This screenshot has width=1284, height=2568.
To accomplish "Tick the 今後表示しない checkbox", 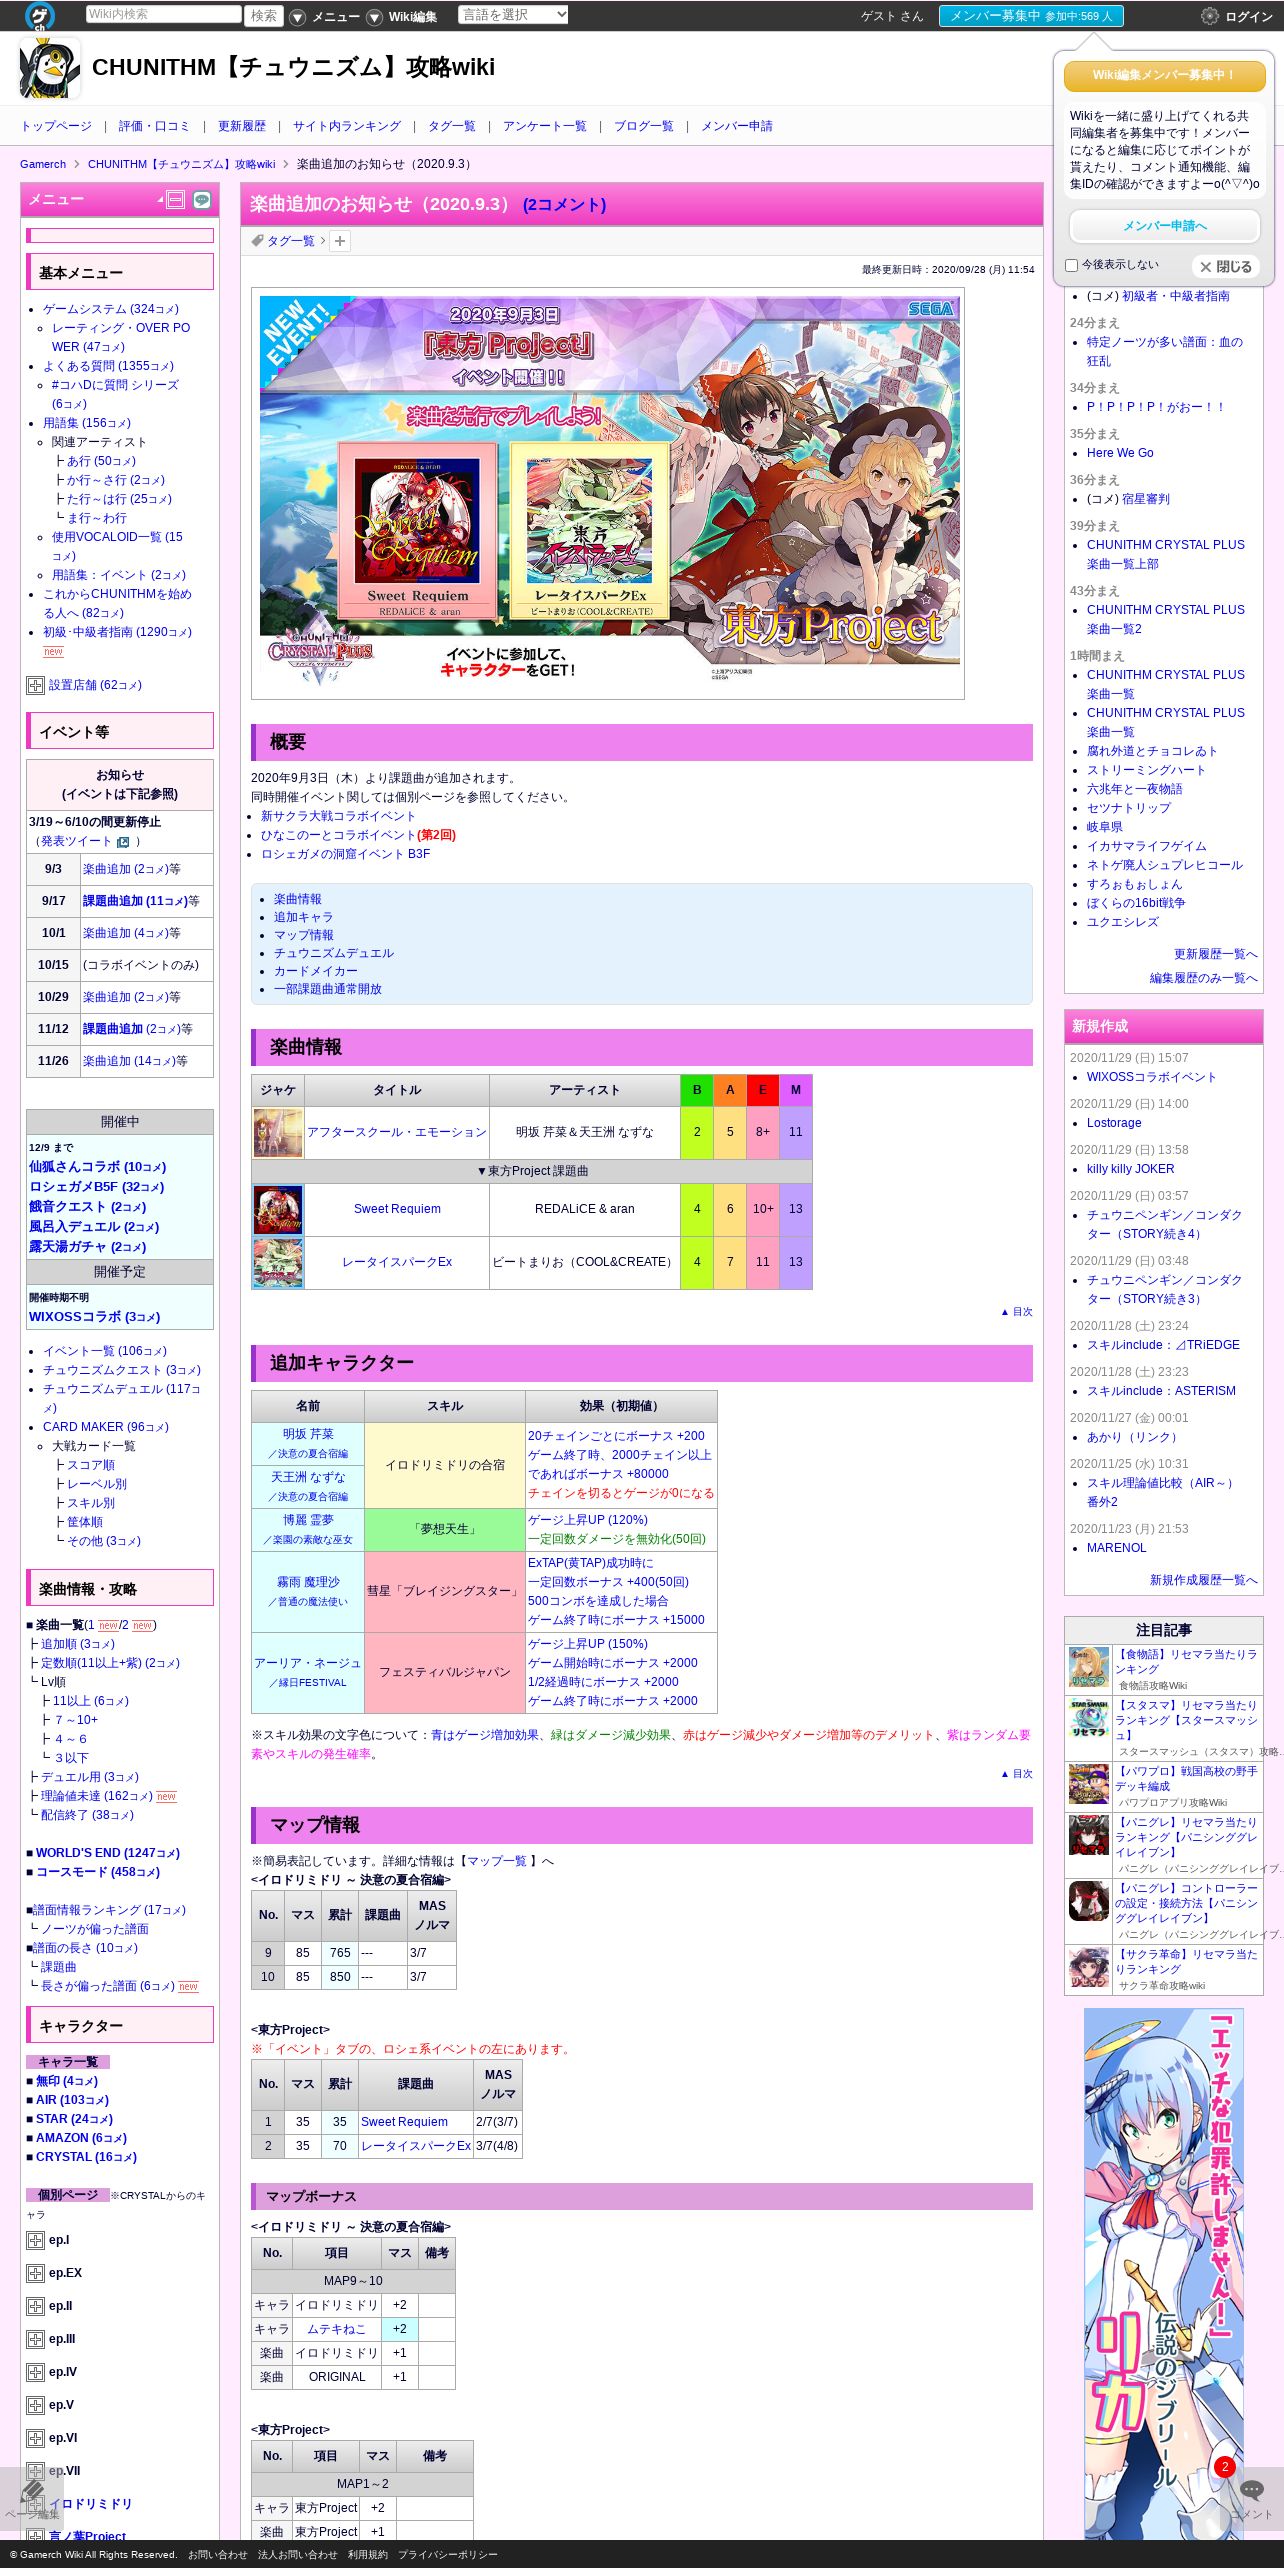I will point(1071,266).
